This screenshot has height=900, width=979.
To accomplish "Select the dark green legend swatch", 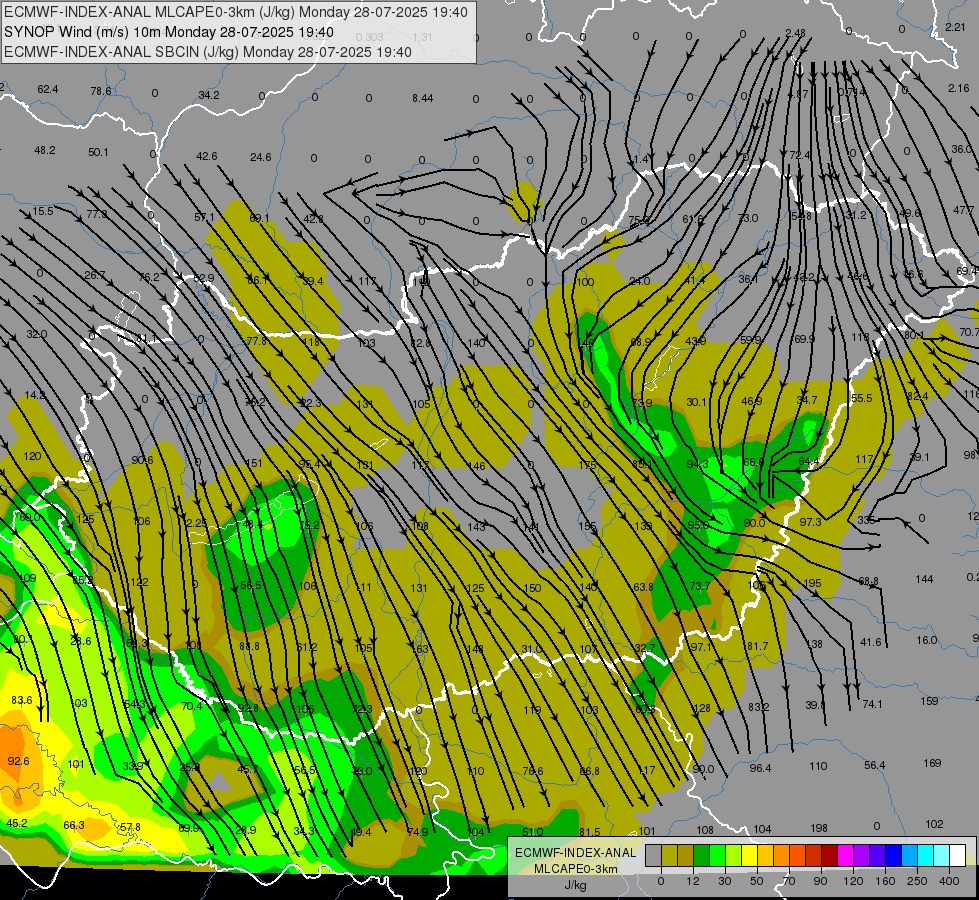I will 701,855.
